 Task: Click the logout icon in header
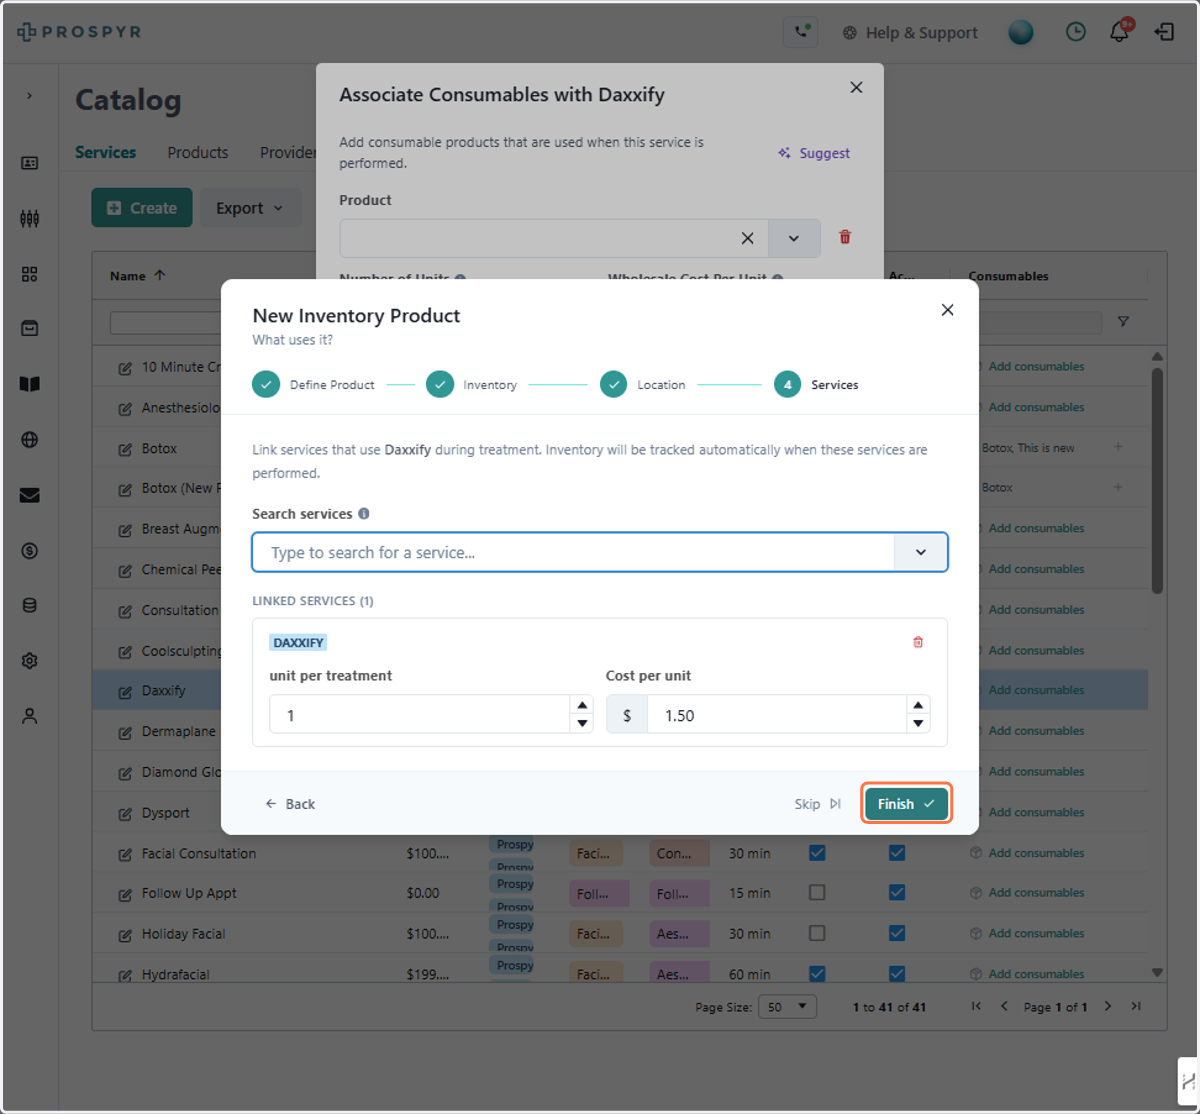1164,32
